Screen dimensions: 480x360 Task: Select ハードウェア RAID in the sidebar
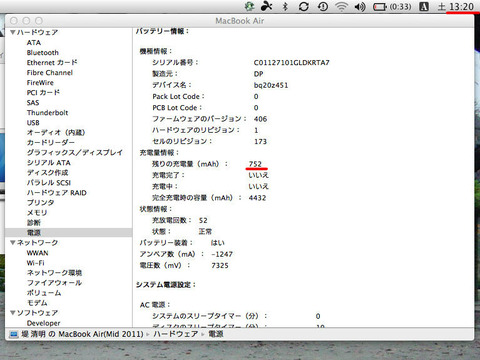click(x=57, y=193)
